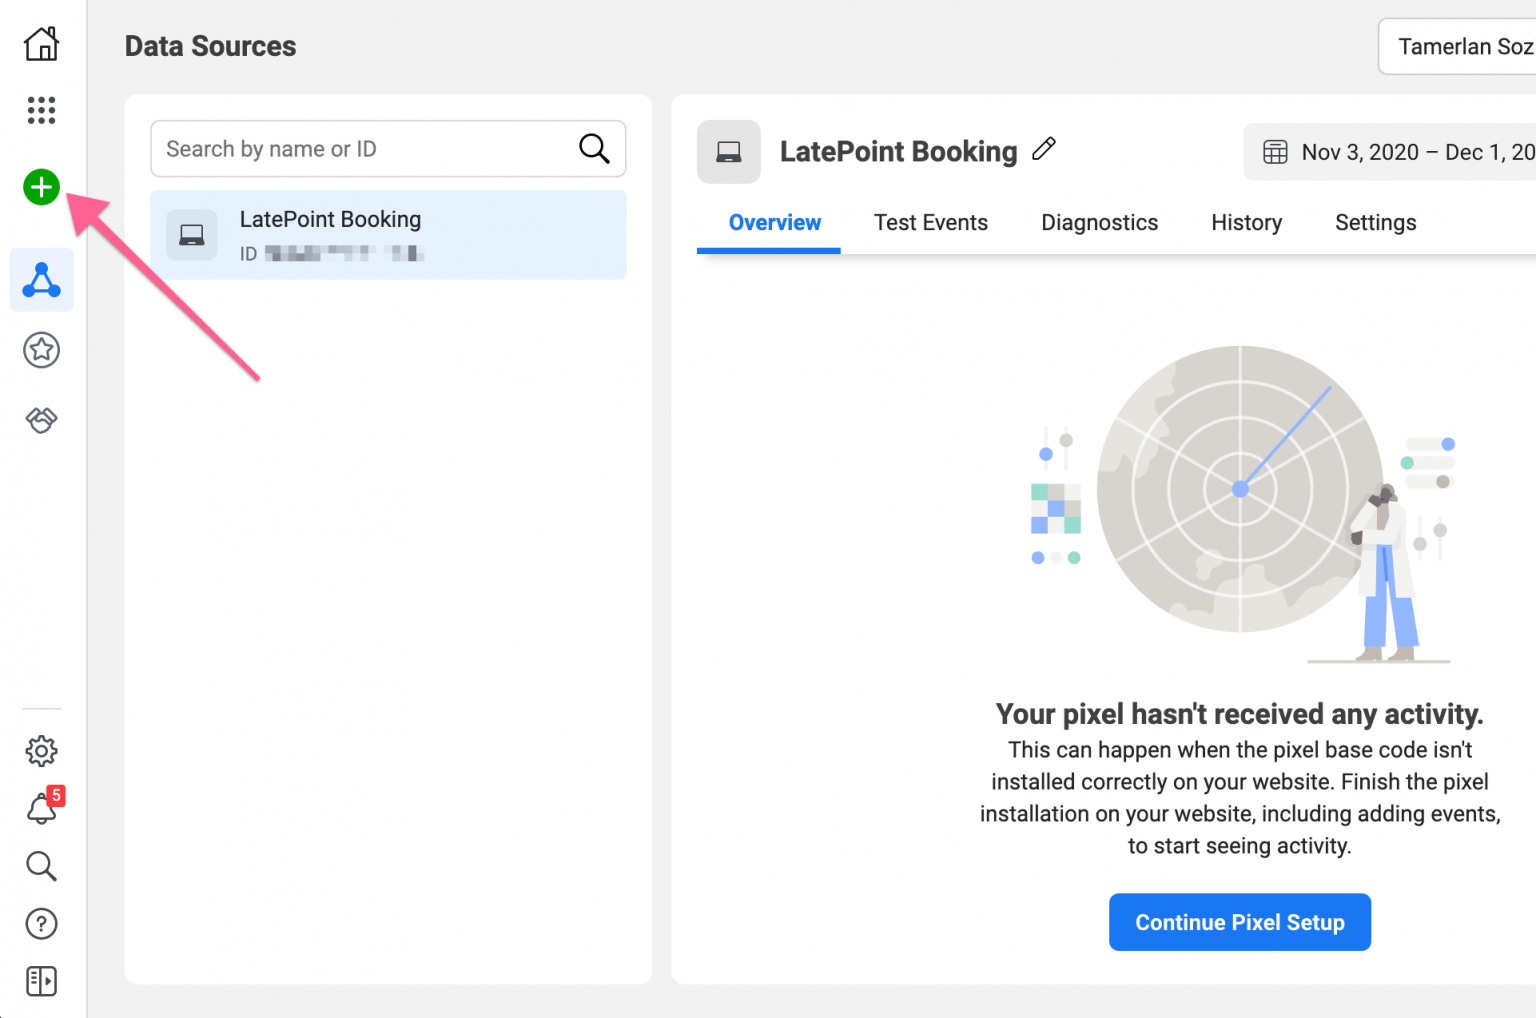Switch to the Diagnostics tab
The height and width of the screenshot is (1018, 1536).
(x=1099, y=223)
